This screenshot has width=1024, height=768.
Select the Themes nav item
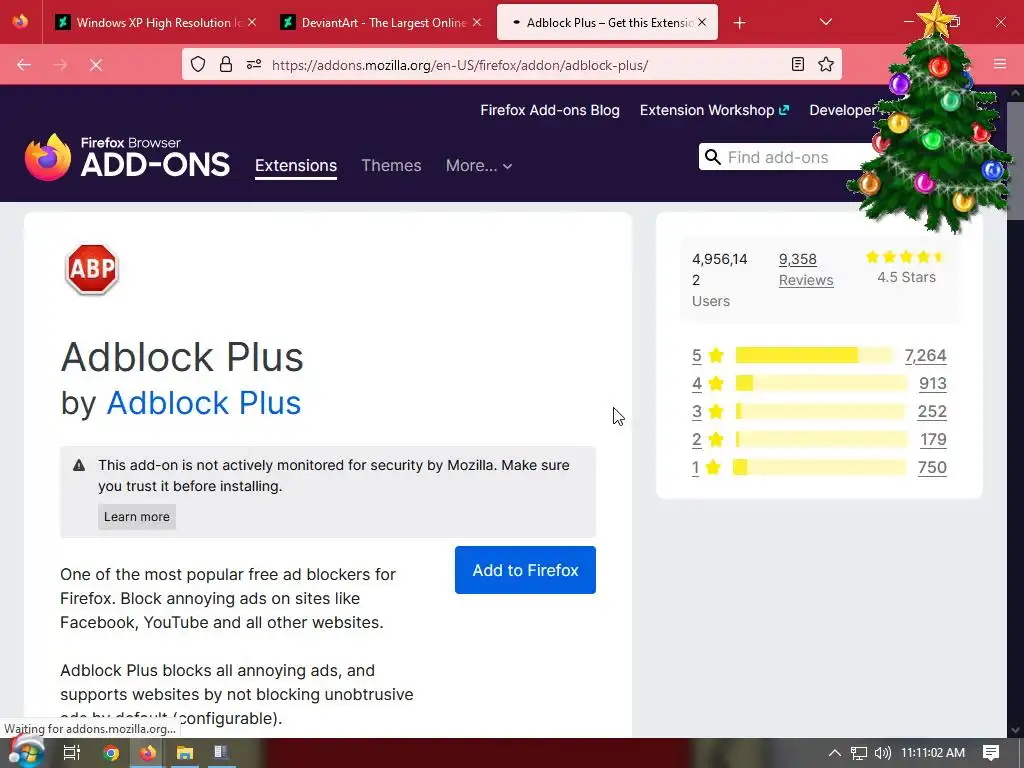tap(391, 165)
